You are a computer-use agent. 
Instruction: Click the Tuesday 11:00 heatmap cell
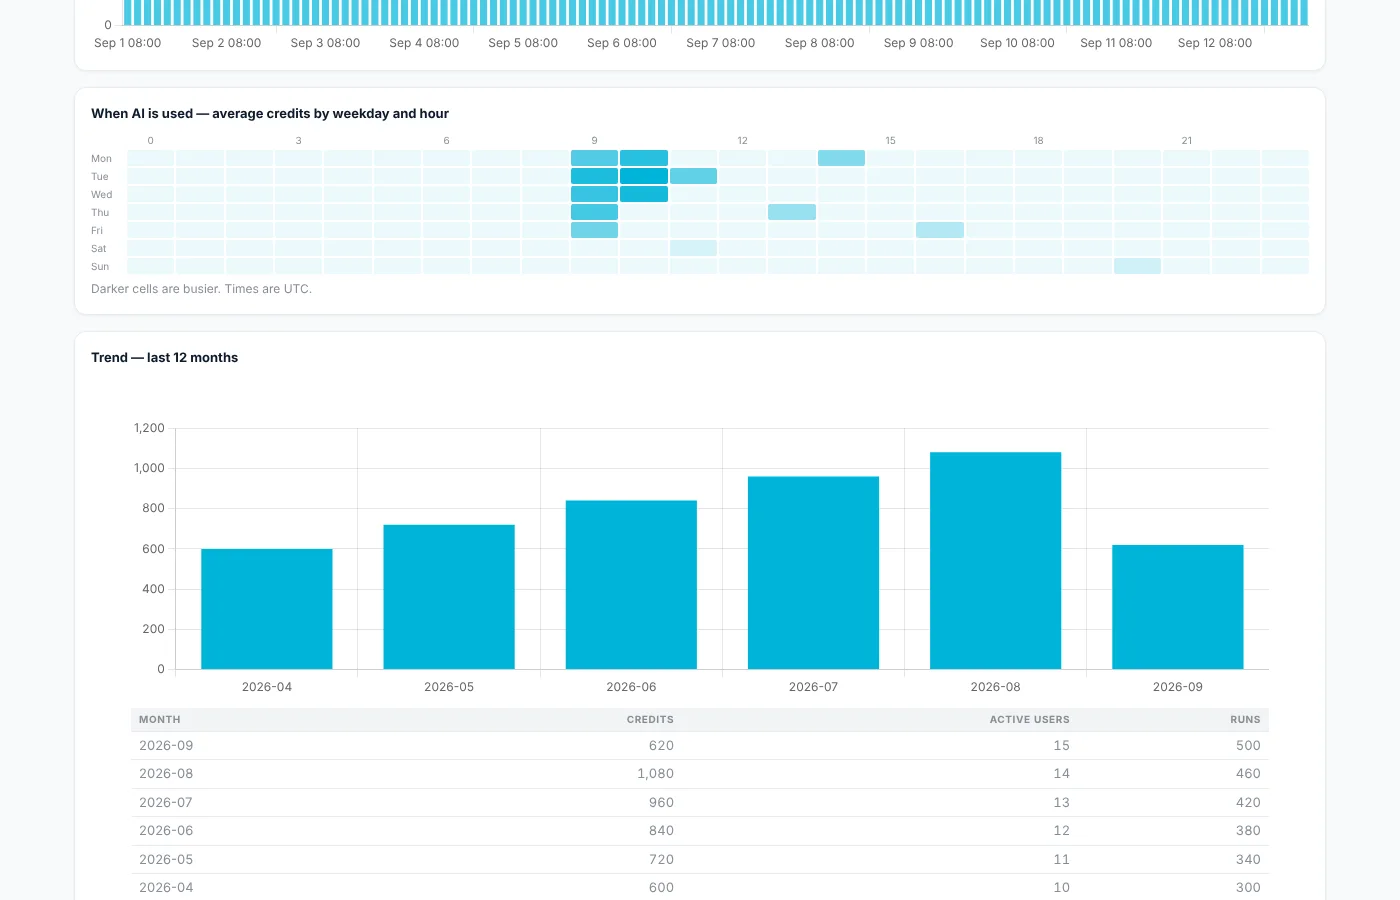tap(693, 176)
